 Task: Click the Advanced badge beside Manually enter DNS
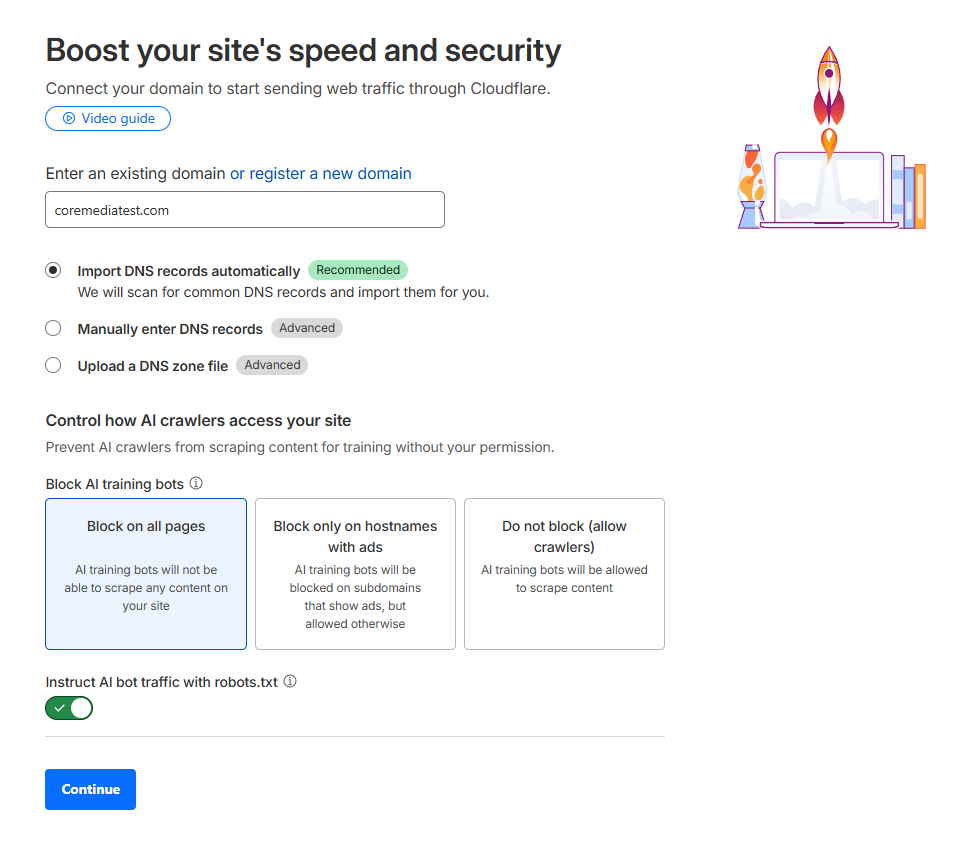click(307, 328)
